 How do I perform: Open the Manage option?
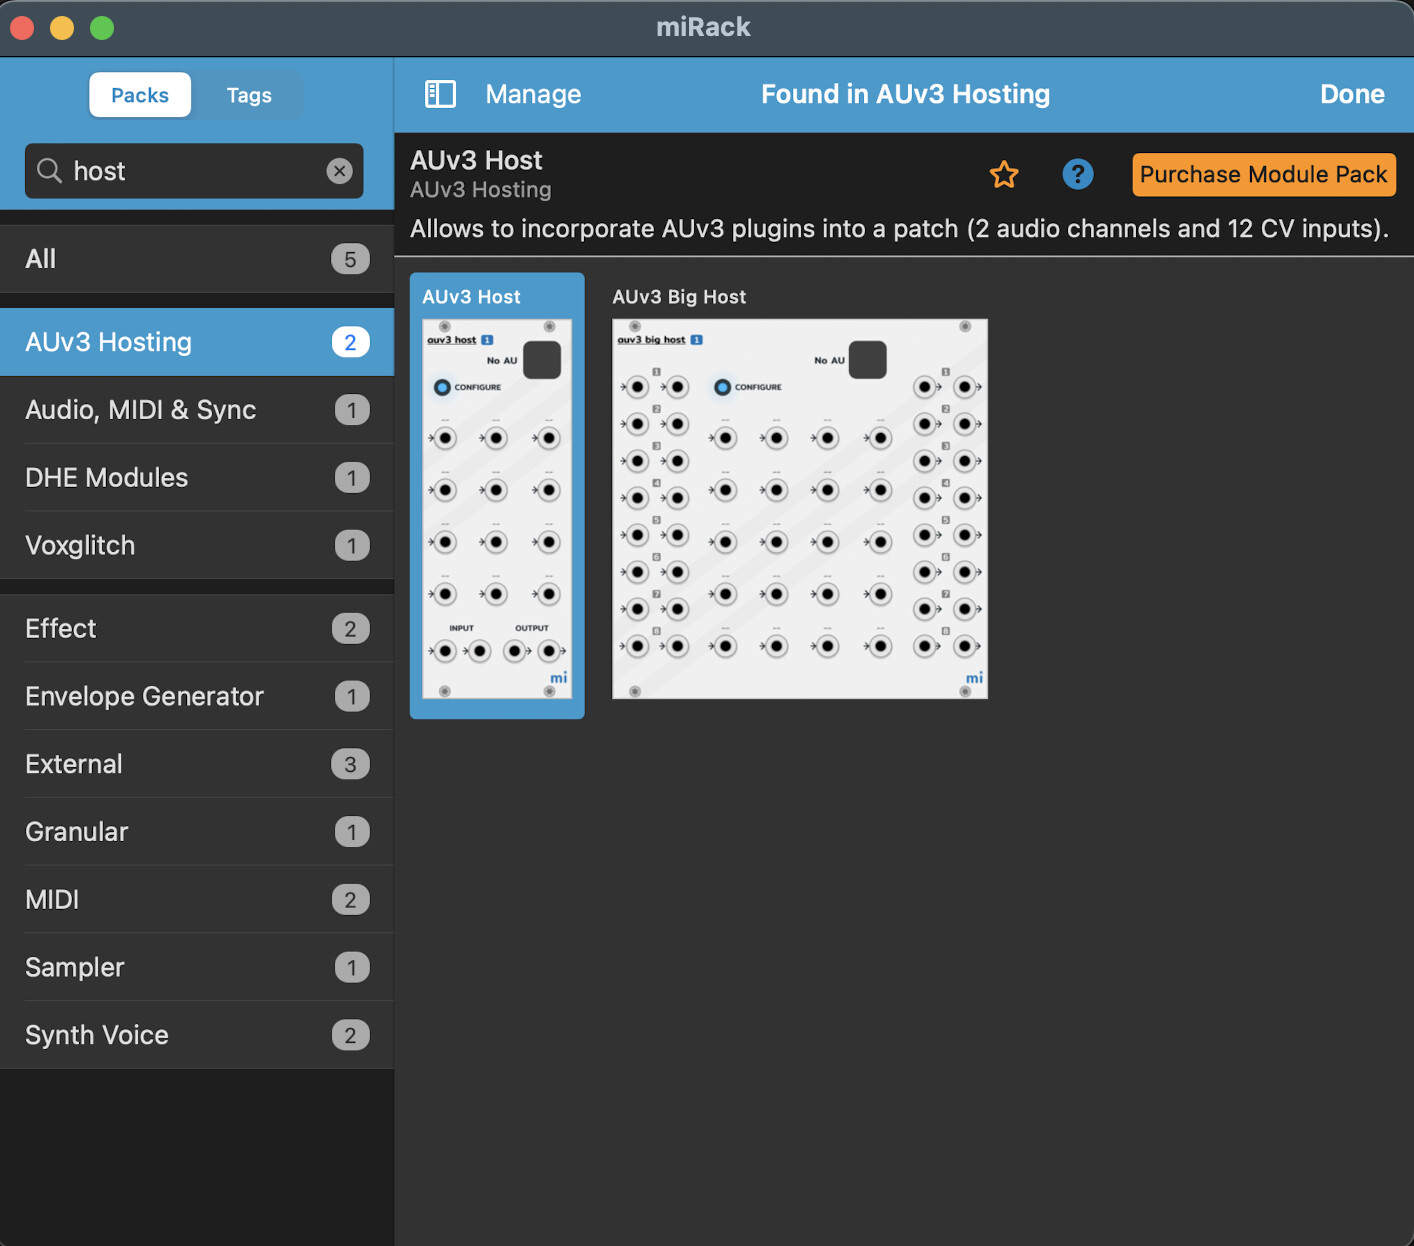[x=533, y=94]
